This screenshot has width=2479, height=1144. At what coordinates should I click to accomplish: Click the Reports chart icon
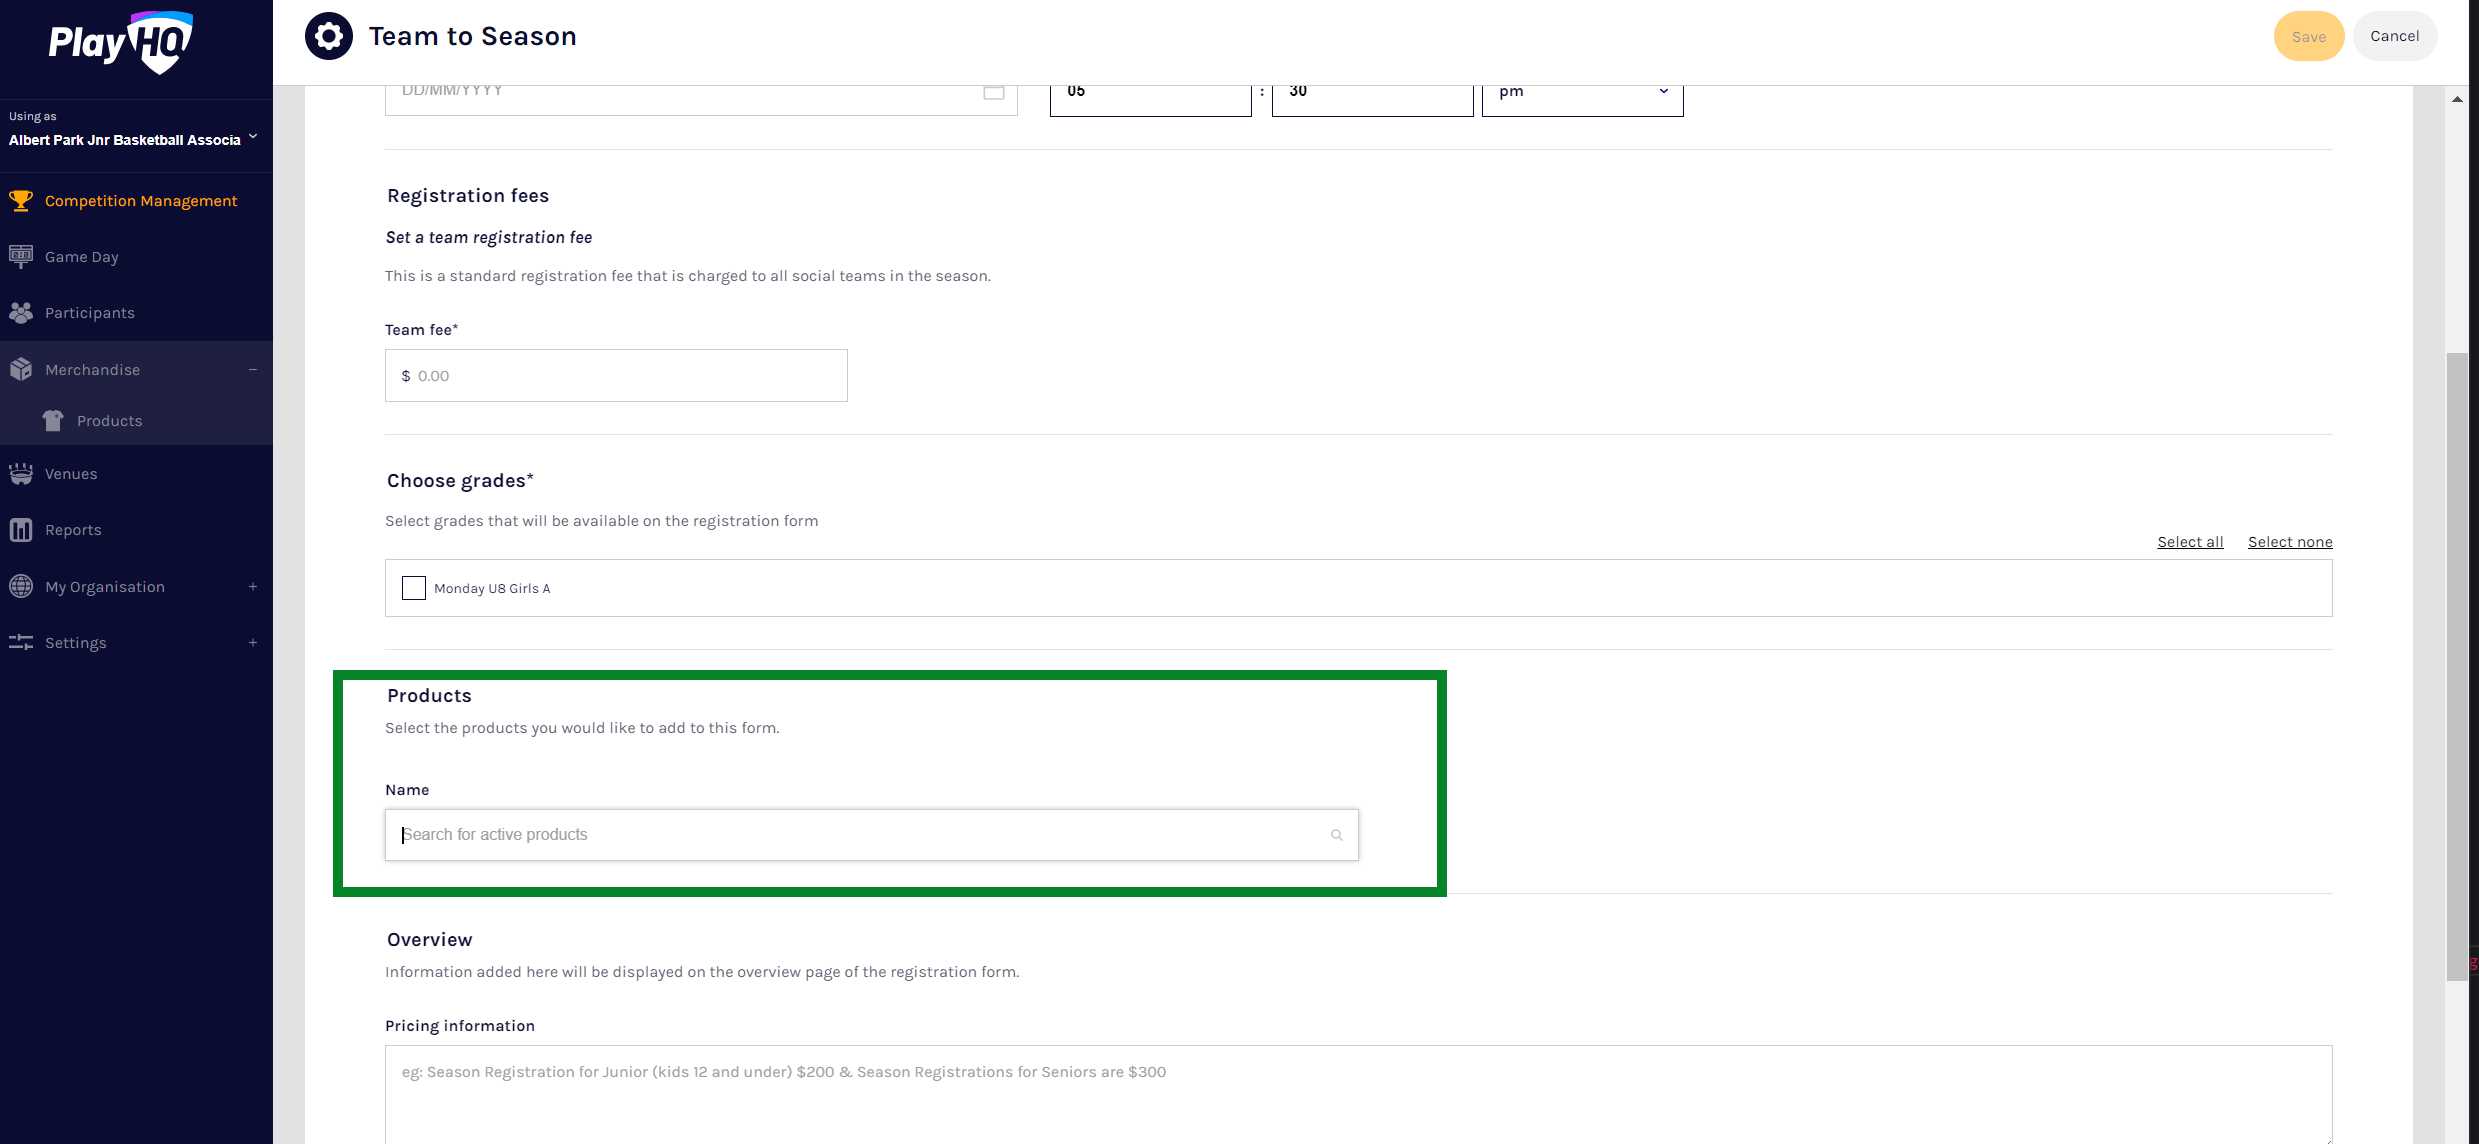point(21,530)
